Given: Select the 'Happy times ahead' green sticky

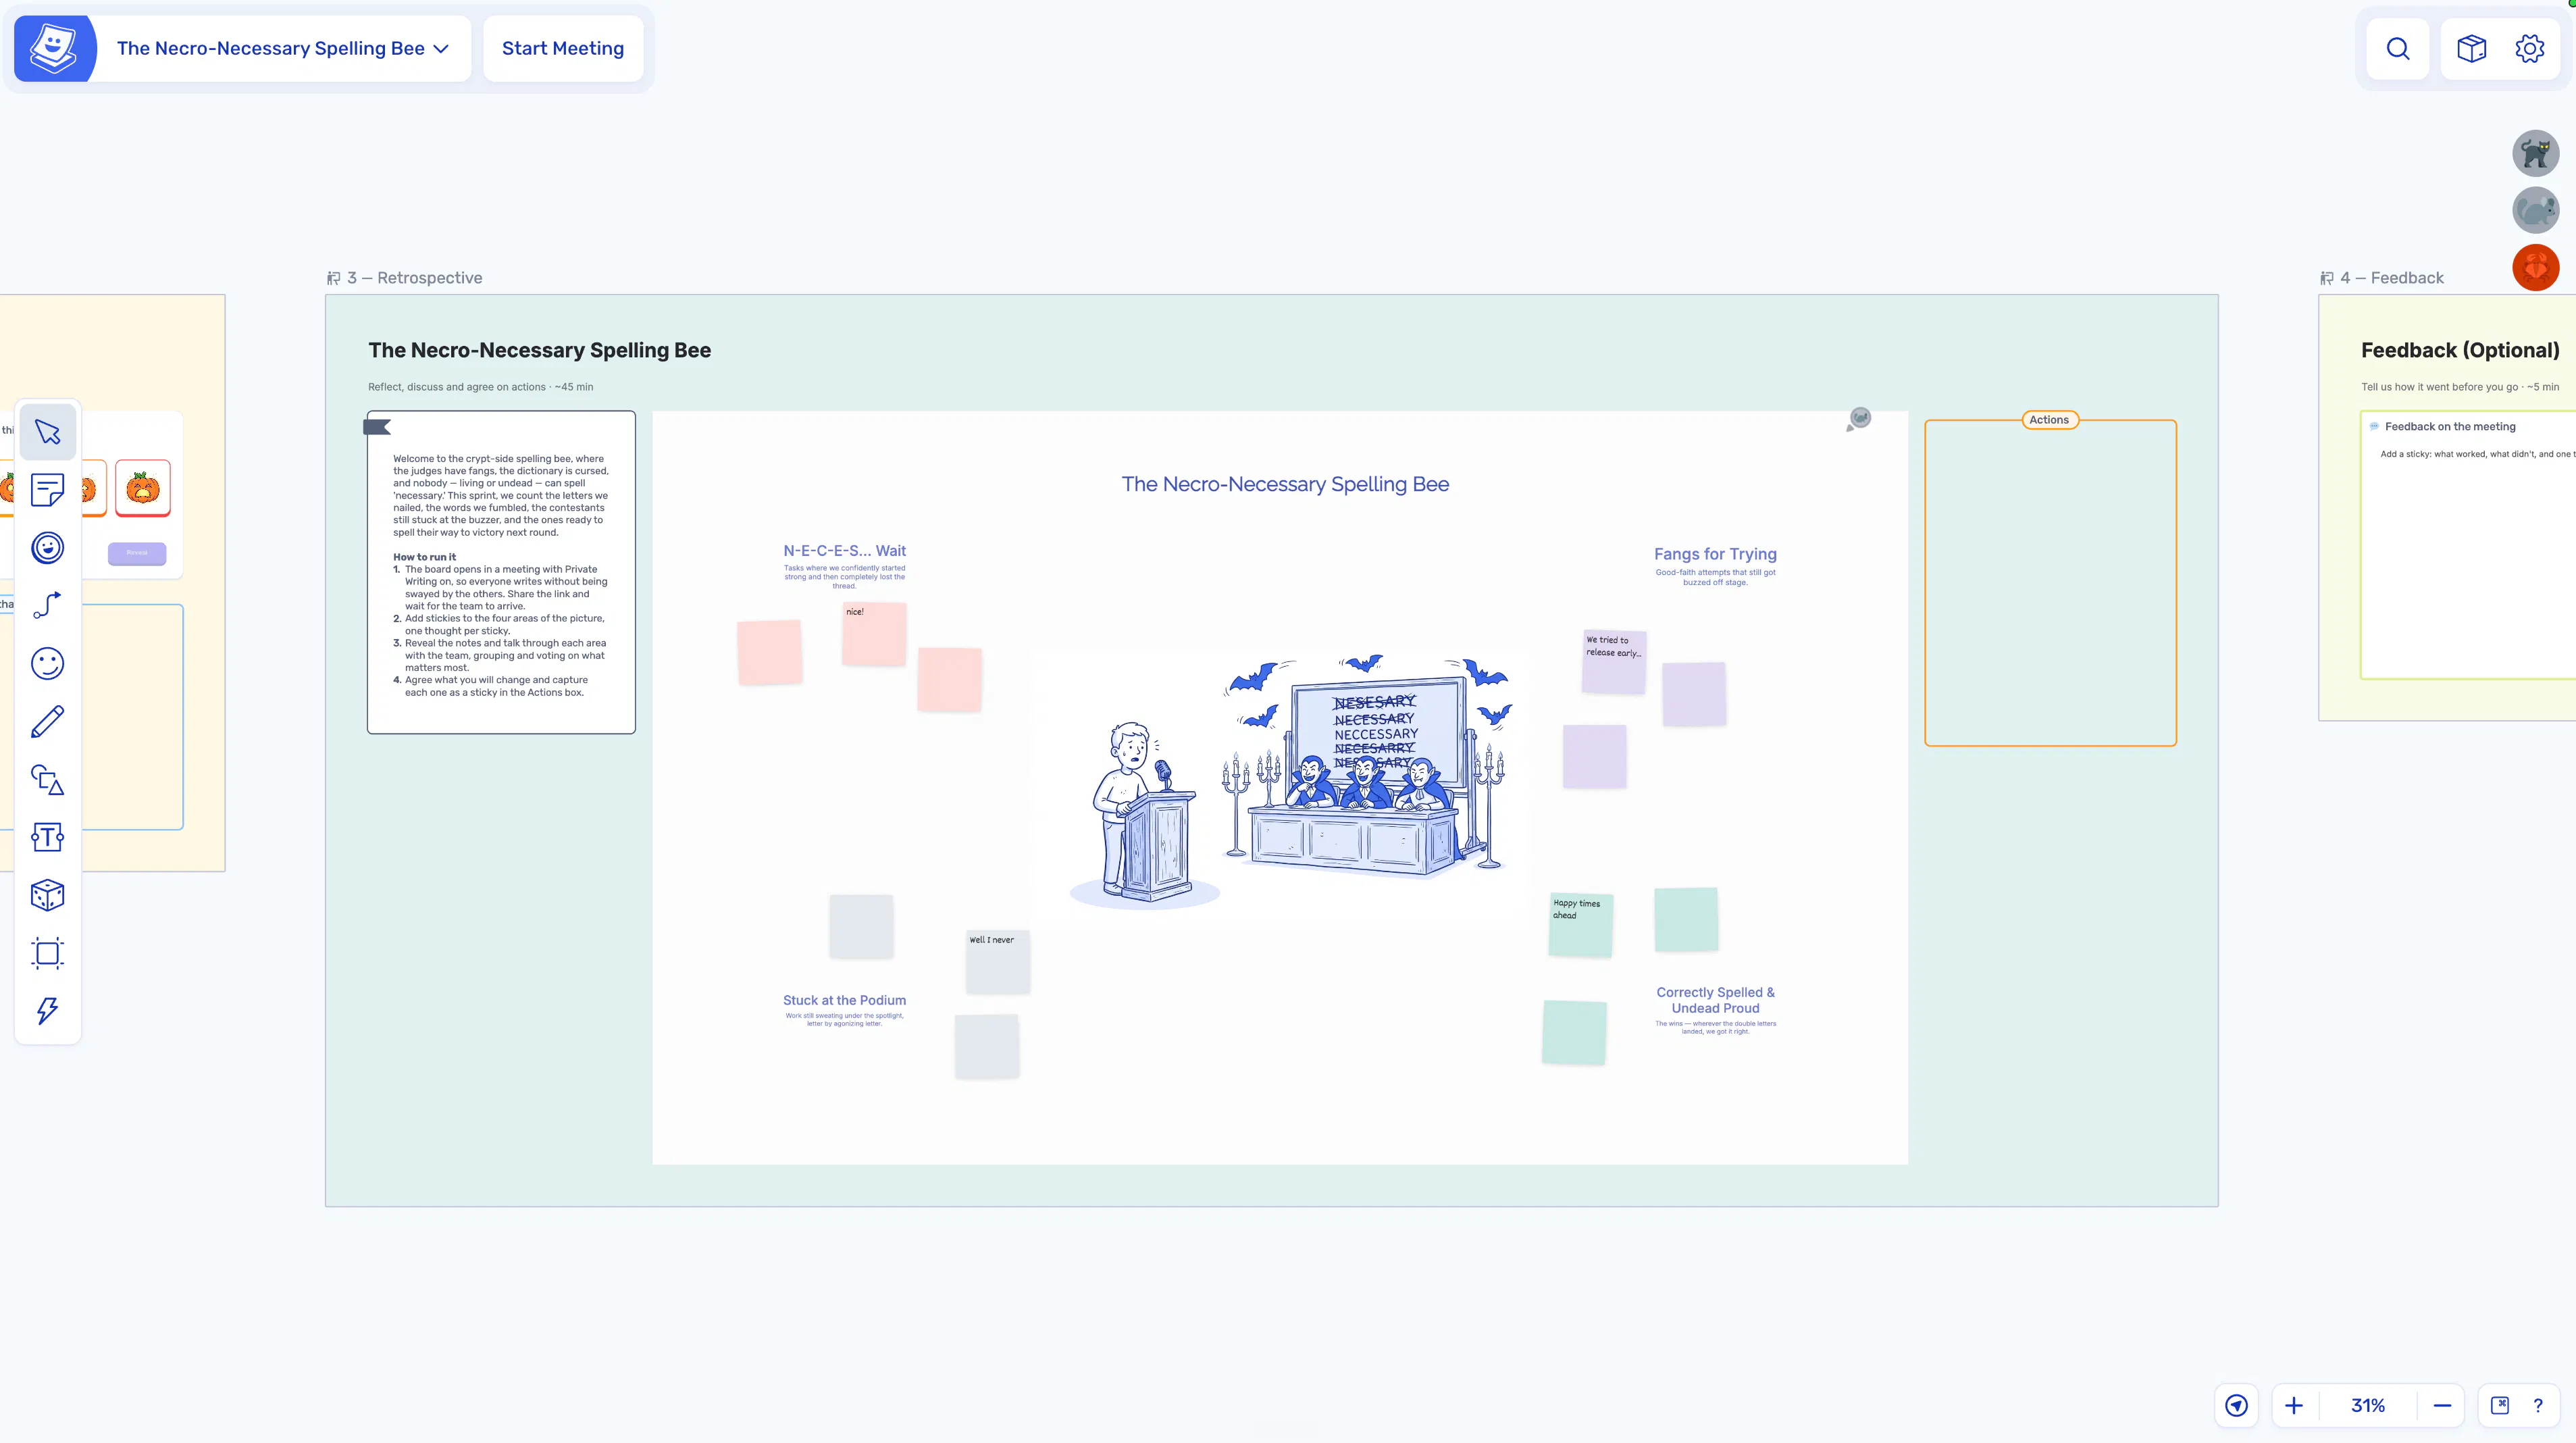Looking at the screenshot, I should point(1580,925).
